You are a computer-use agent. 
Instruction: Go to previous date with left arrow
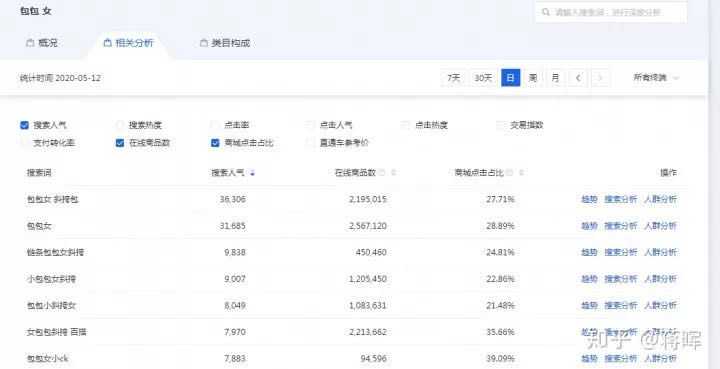click(578, 78)
